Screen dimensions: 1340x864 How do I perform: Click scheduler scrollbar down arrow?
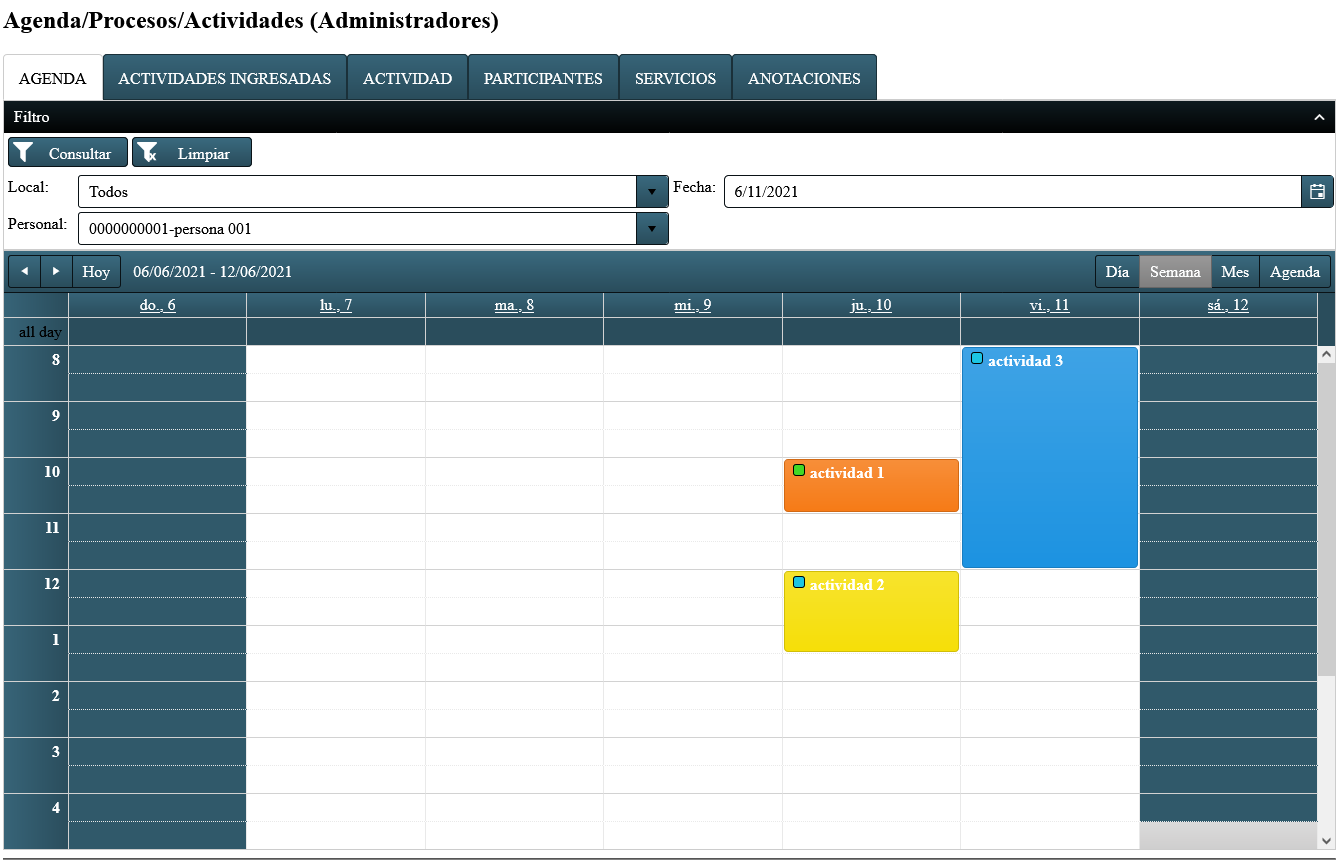pos(1327,841)
